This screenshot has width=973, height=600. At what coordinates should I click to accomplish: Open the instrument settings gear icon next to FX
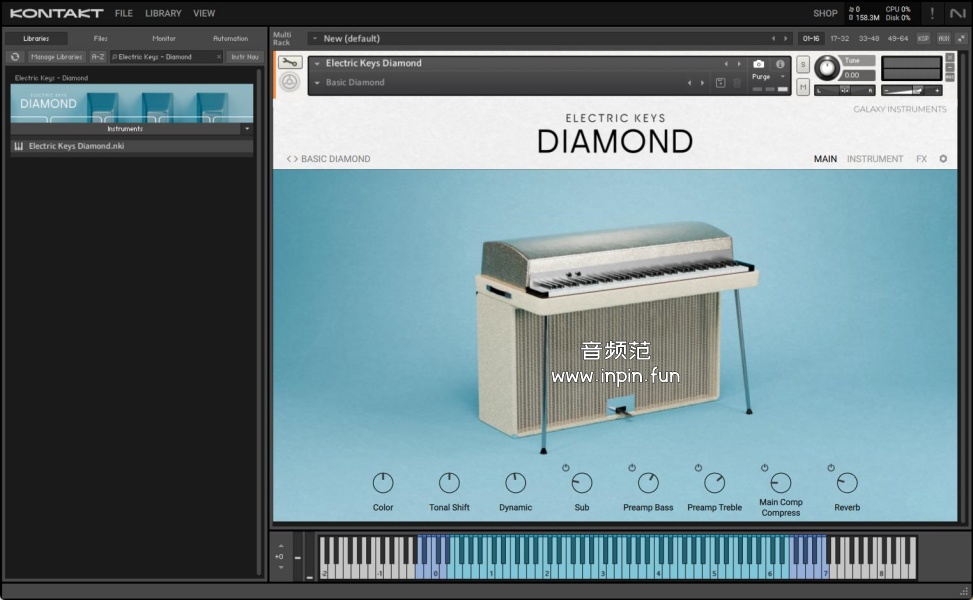click(943, 159)
